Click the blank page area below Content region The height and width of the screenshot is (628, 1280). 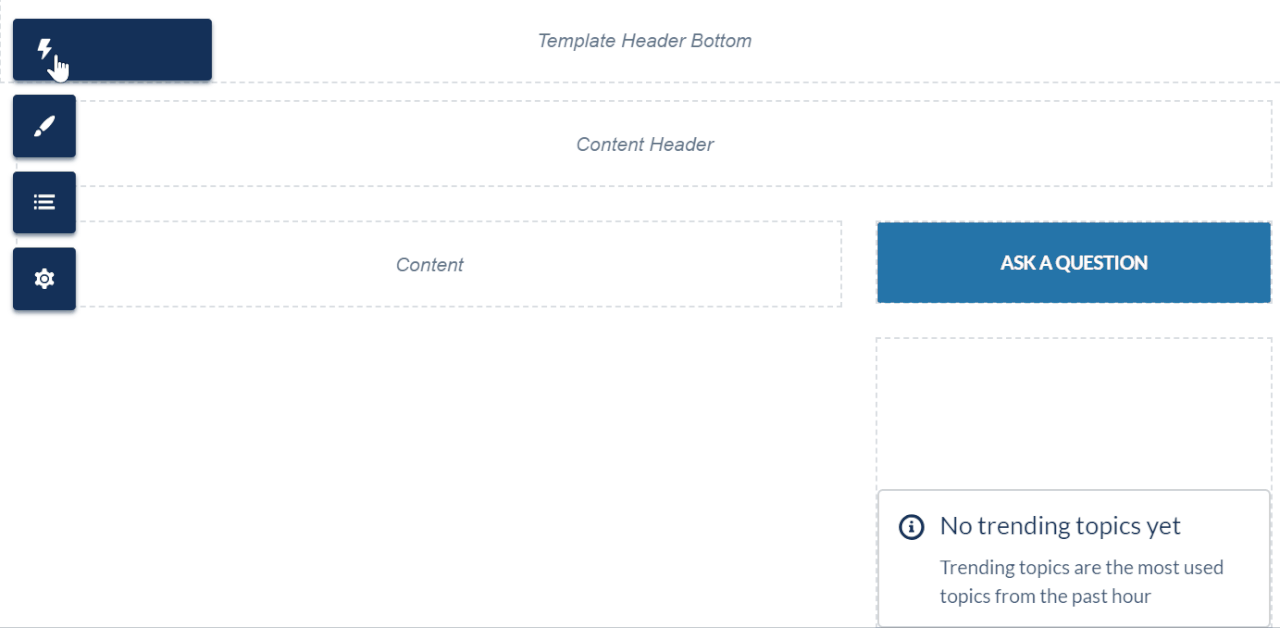point(430,460)
